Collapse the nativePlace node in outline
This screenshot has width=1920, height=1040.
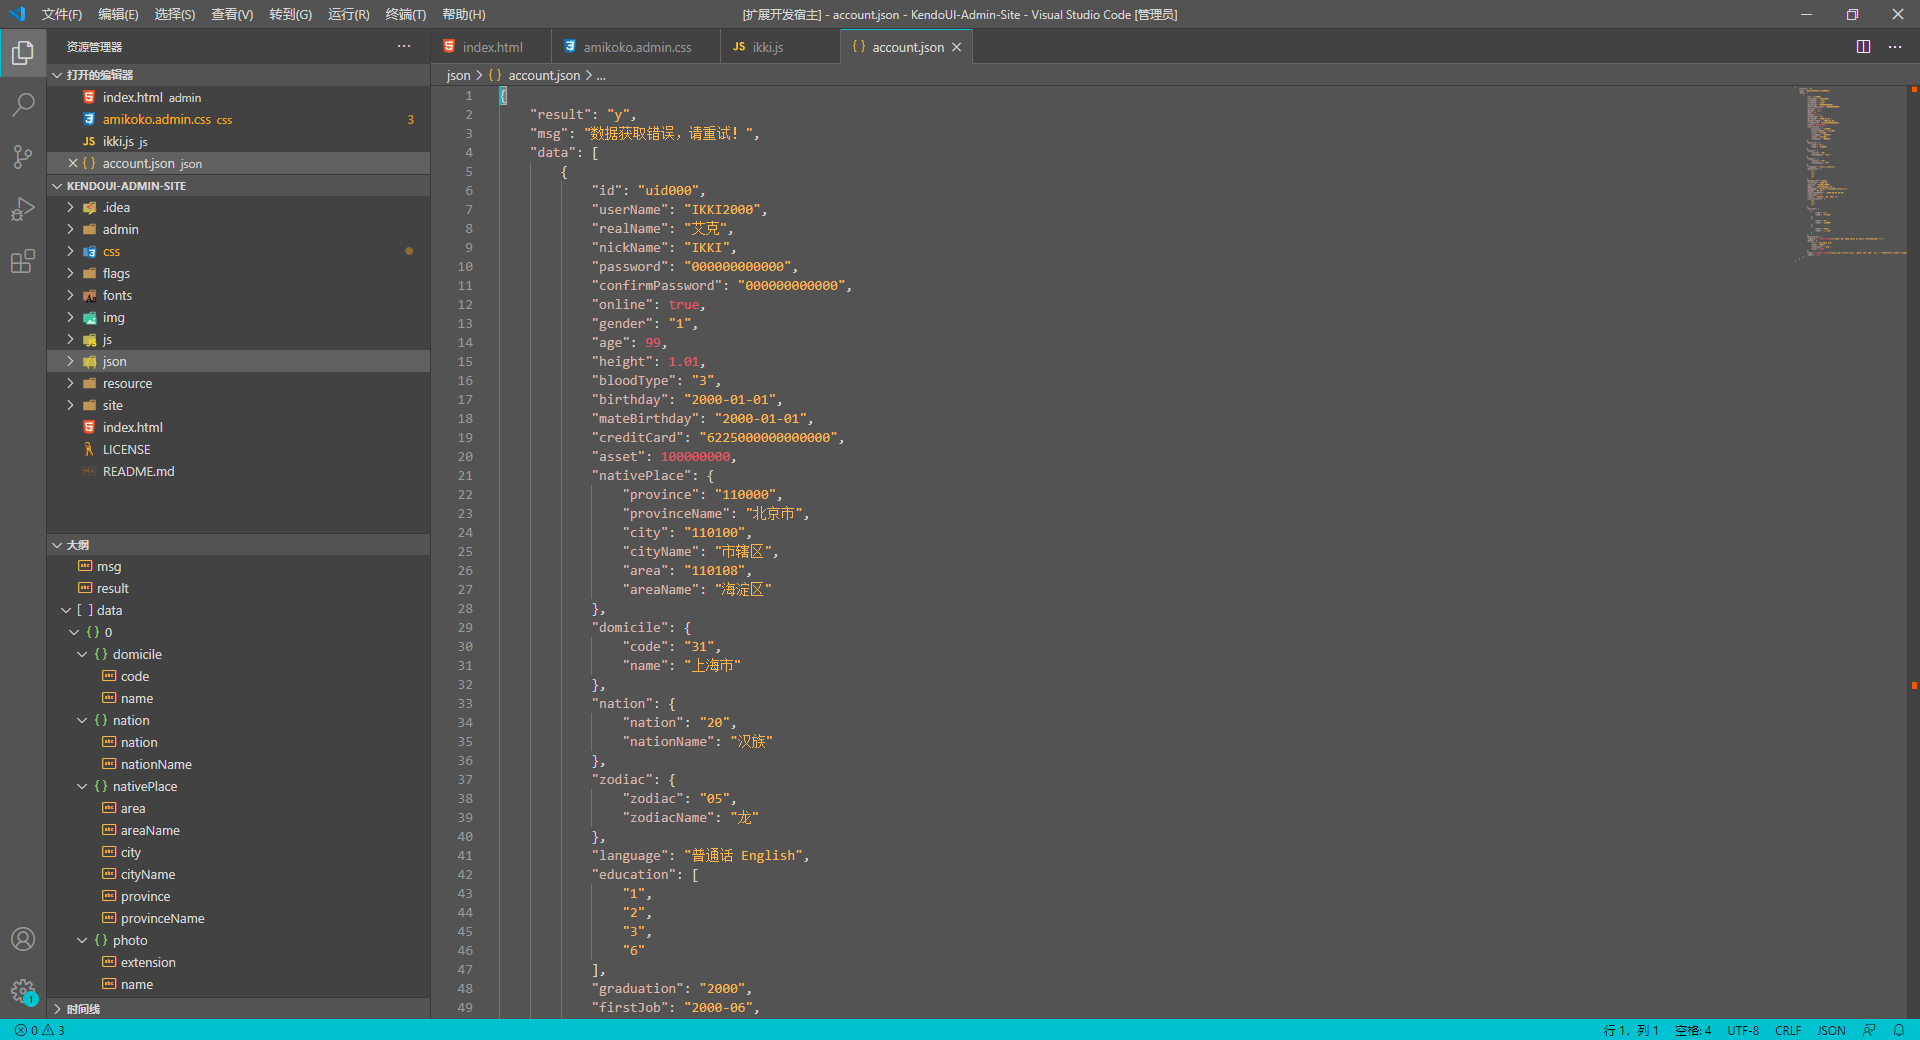click(82, 786)
